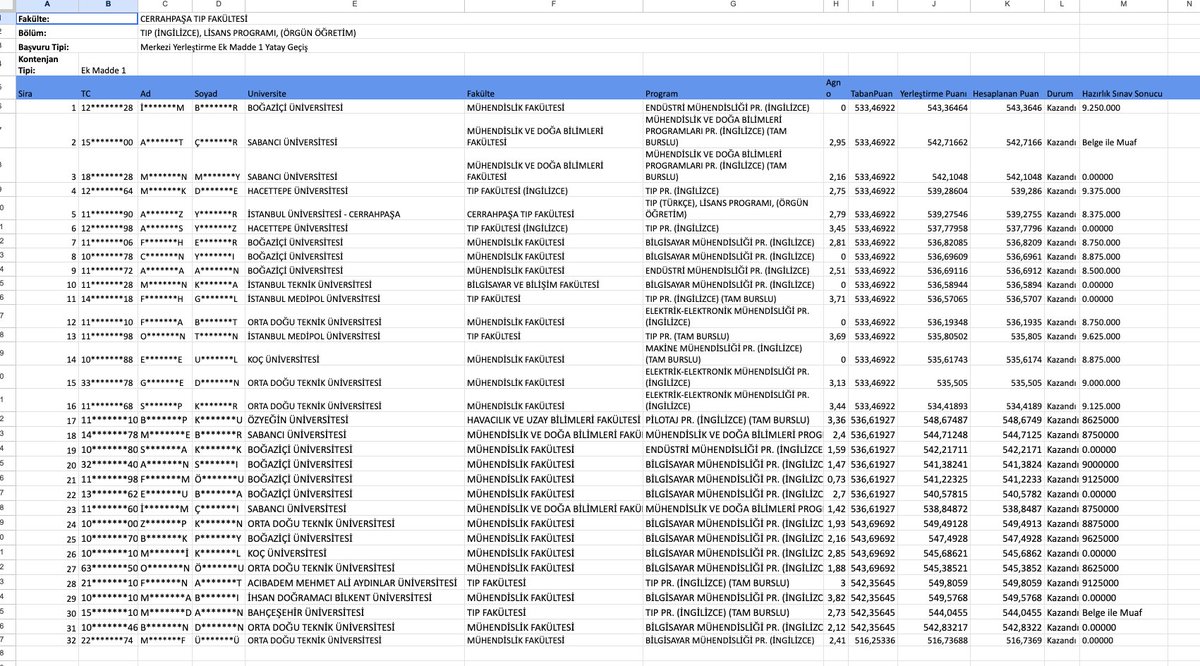Select 'PİLOTAJ PR. (İNGİLİZCE) (TAM BURSLU)' cell
The width and height of the screenshot is (1200, 666).
pos(733,420)
